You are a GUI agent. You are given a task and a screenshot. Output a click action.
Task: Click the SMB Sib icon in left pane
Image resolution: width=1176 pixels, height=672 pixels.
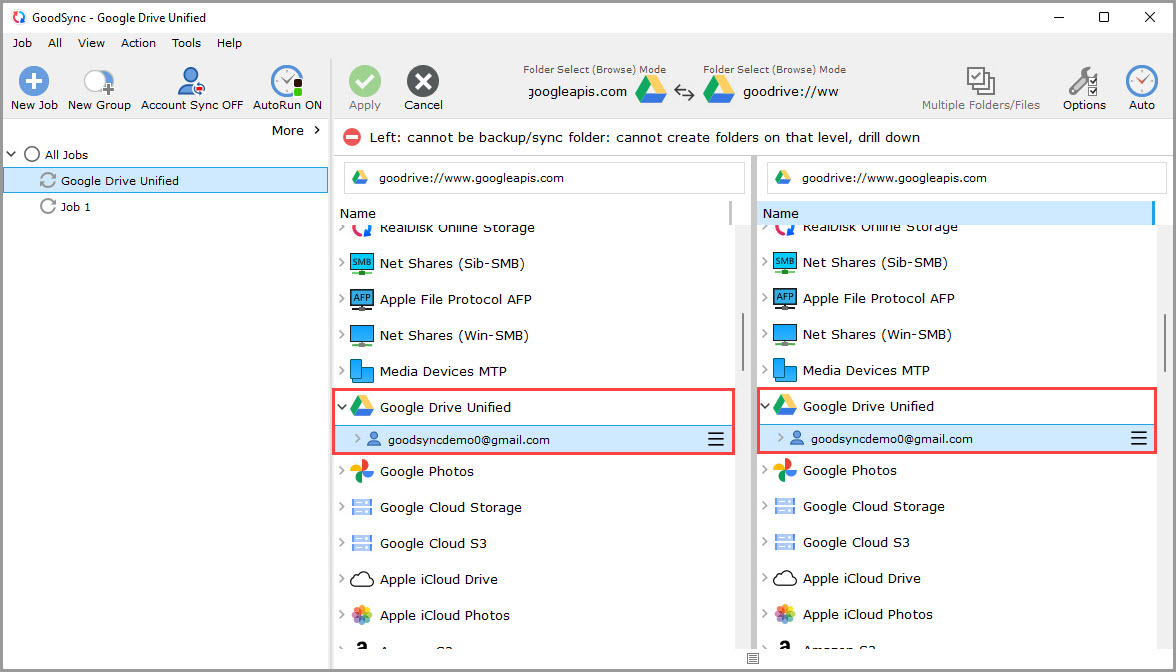362,263
